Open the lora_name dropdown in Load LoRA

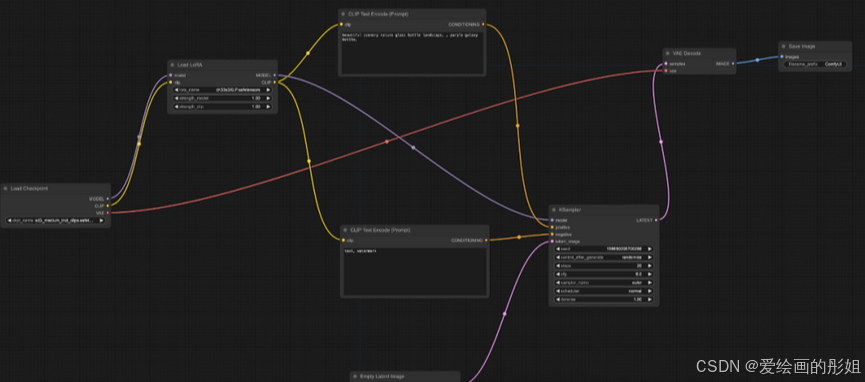(222, 89)
